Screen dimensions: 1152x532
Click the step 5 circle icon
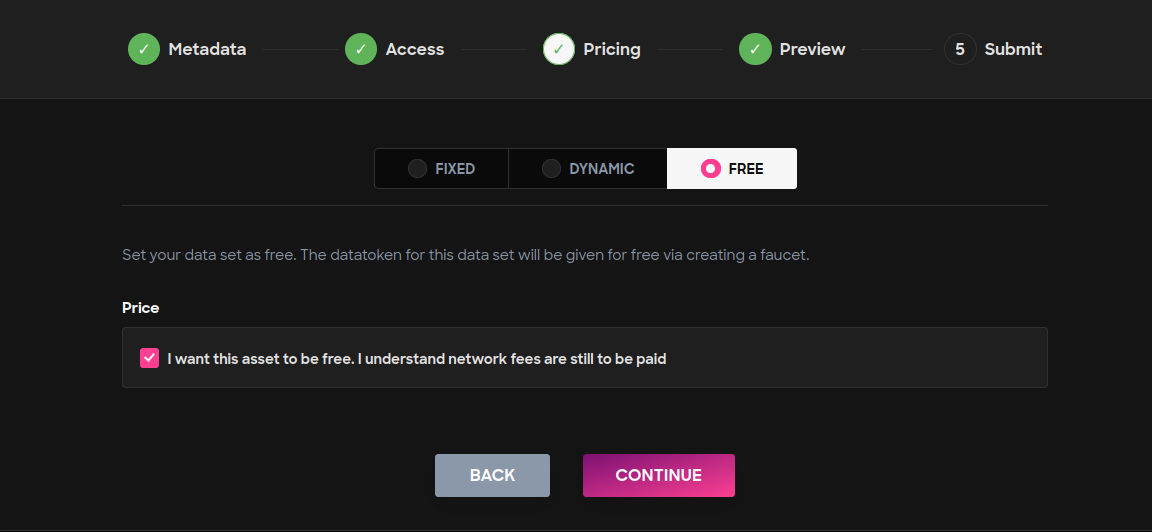(x=960, y=49)
